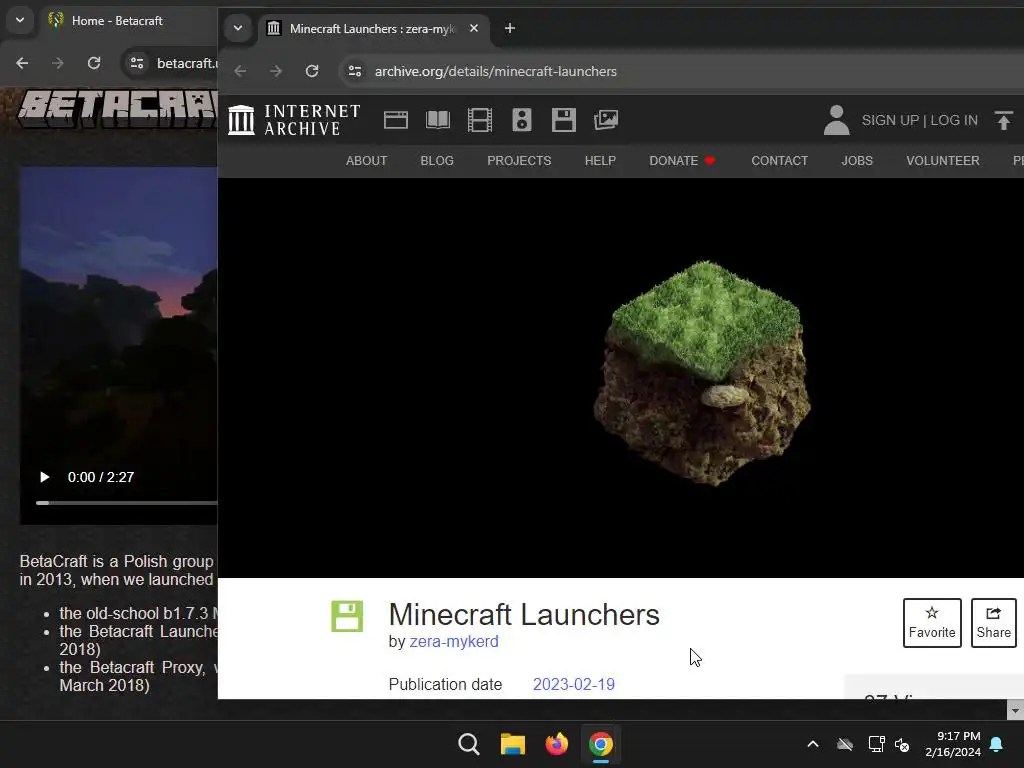Open the Software floppy-disk icon in navbar
Image resolution: width=1024 pixels, height=768 pixels.
pos(564,120)
